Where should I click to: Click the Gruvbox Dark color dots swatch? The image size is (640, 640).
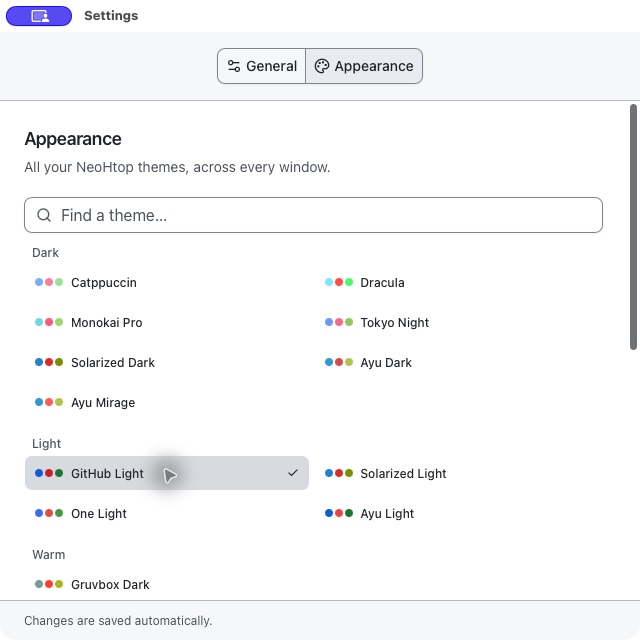(x=49, y=584)
